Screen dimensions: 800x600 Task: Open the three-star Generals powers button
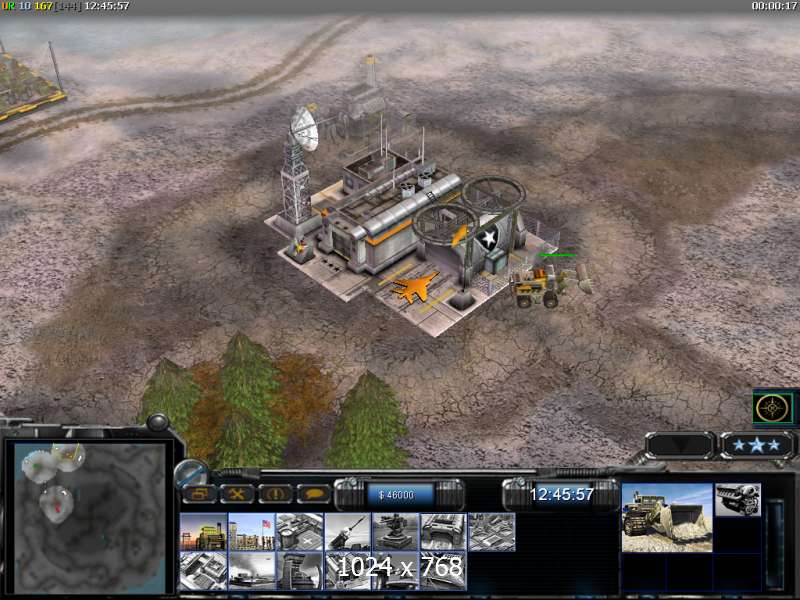click(x=757, y=445)
